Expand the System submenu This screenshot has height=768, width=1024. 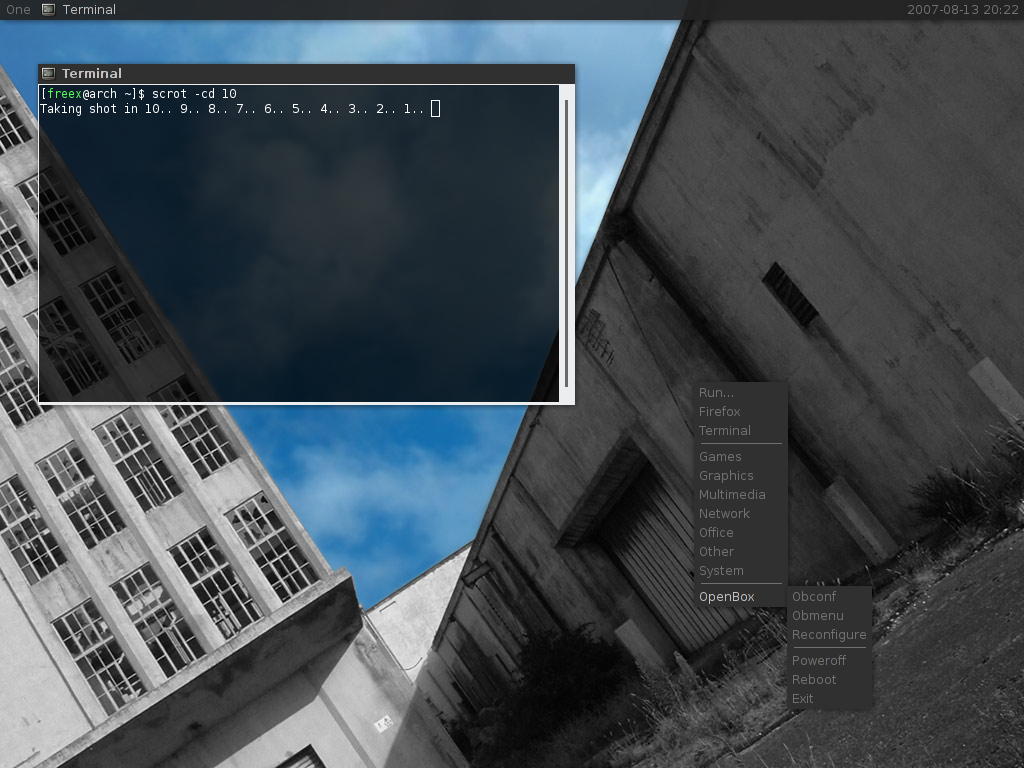coord(740,570)
